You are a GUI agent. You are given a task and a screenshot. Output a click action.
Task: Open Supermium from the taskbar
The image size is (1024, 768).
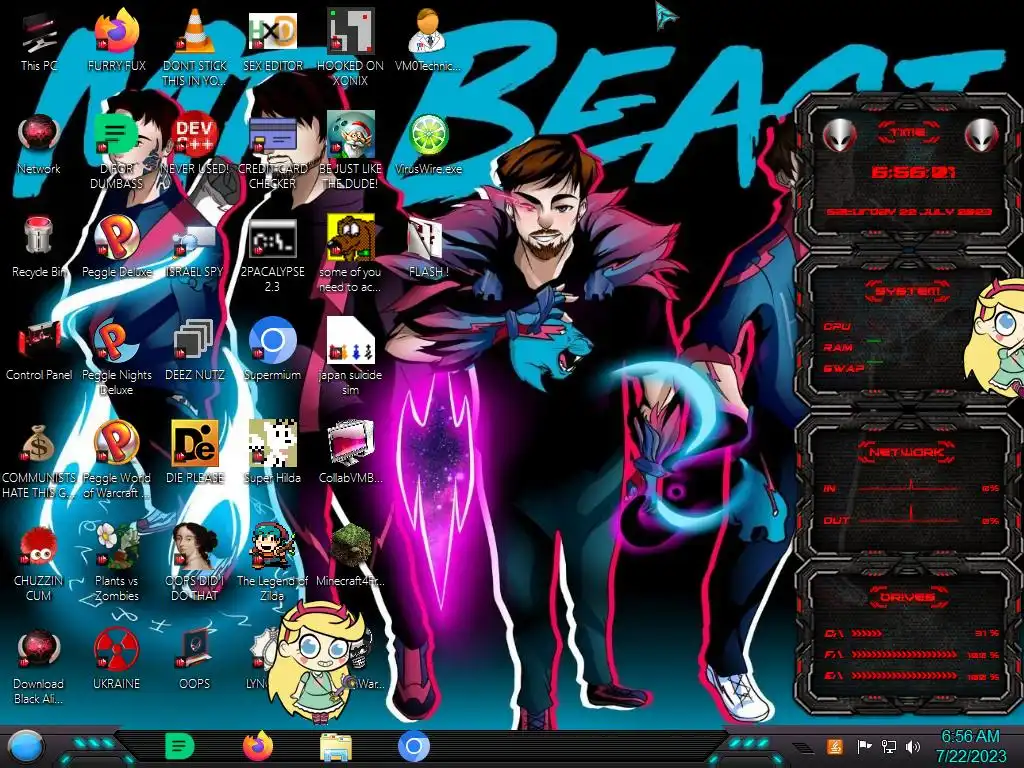pos(413,746)
